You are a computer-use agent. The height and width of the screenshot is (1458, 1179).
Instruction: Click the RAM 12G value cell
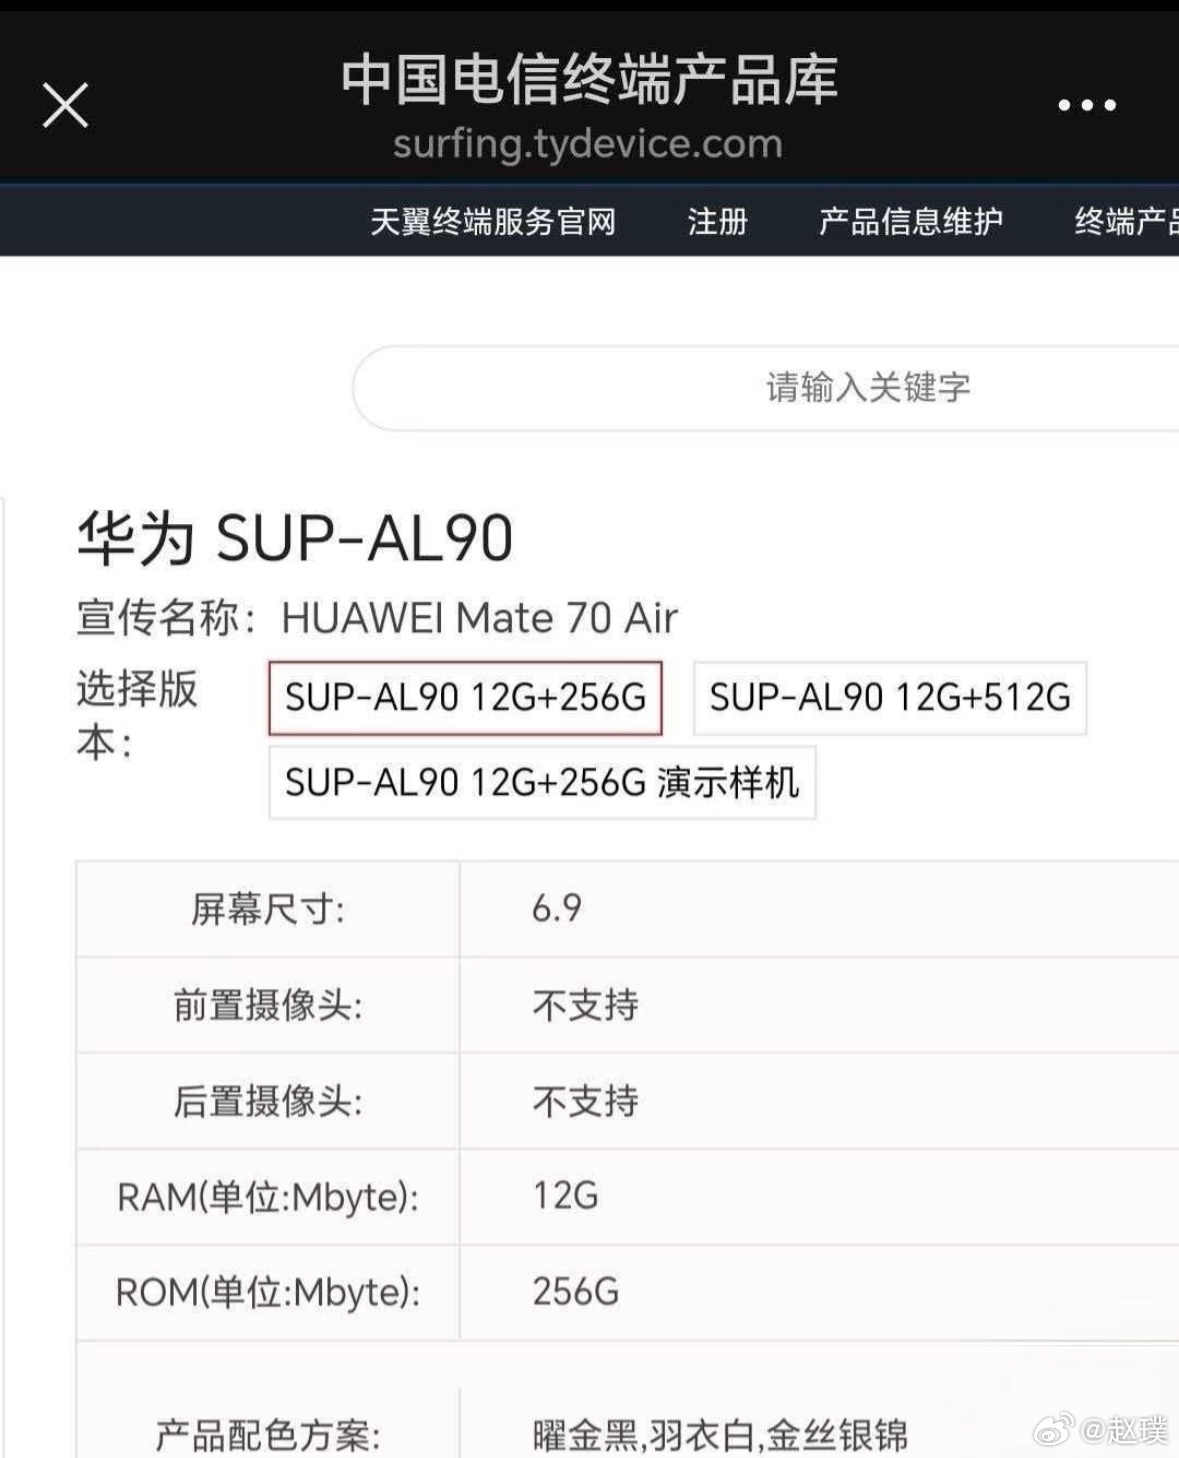point(565,1196)
